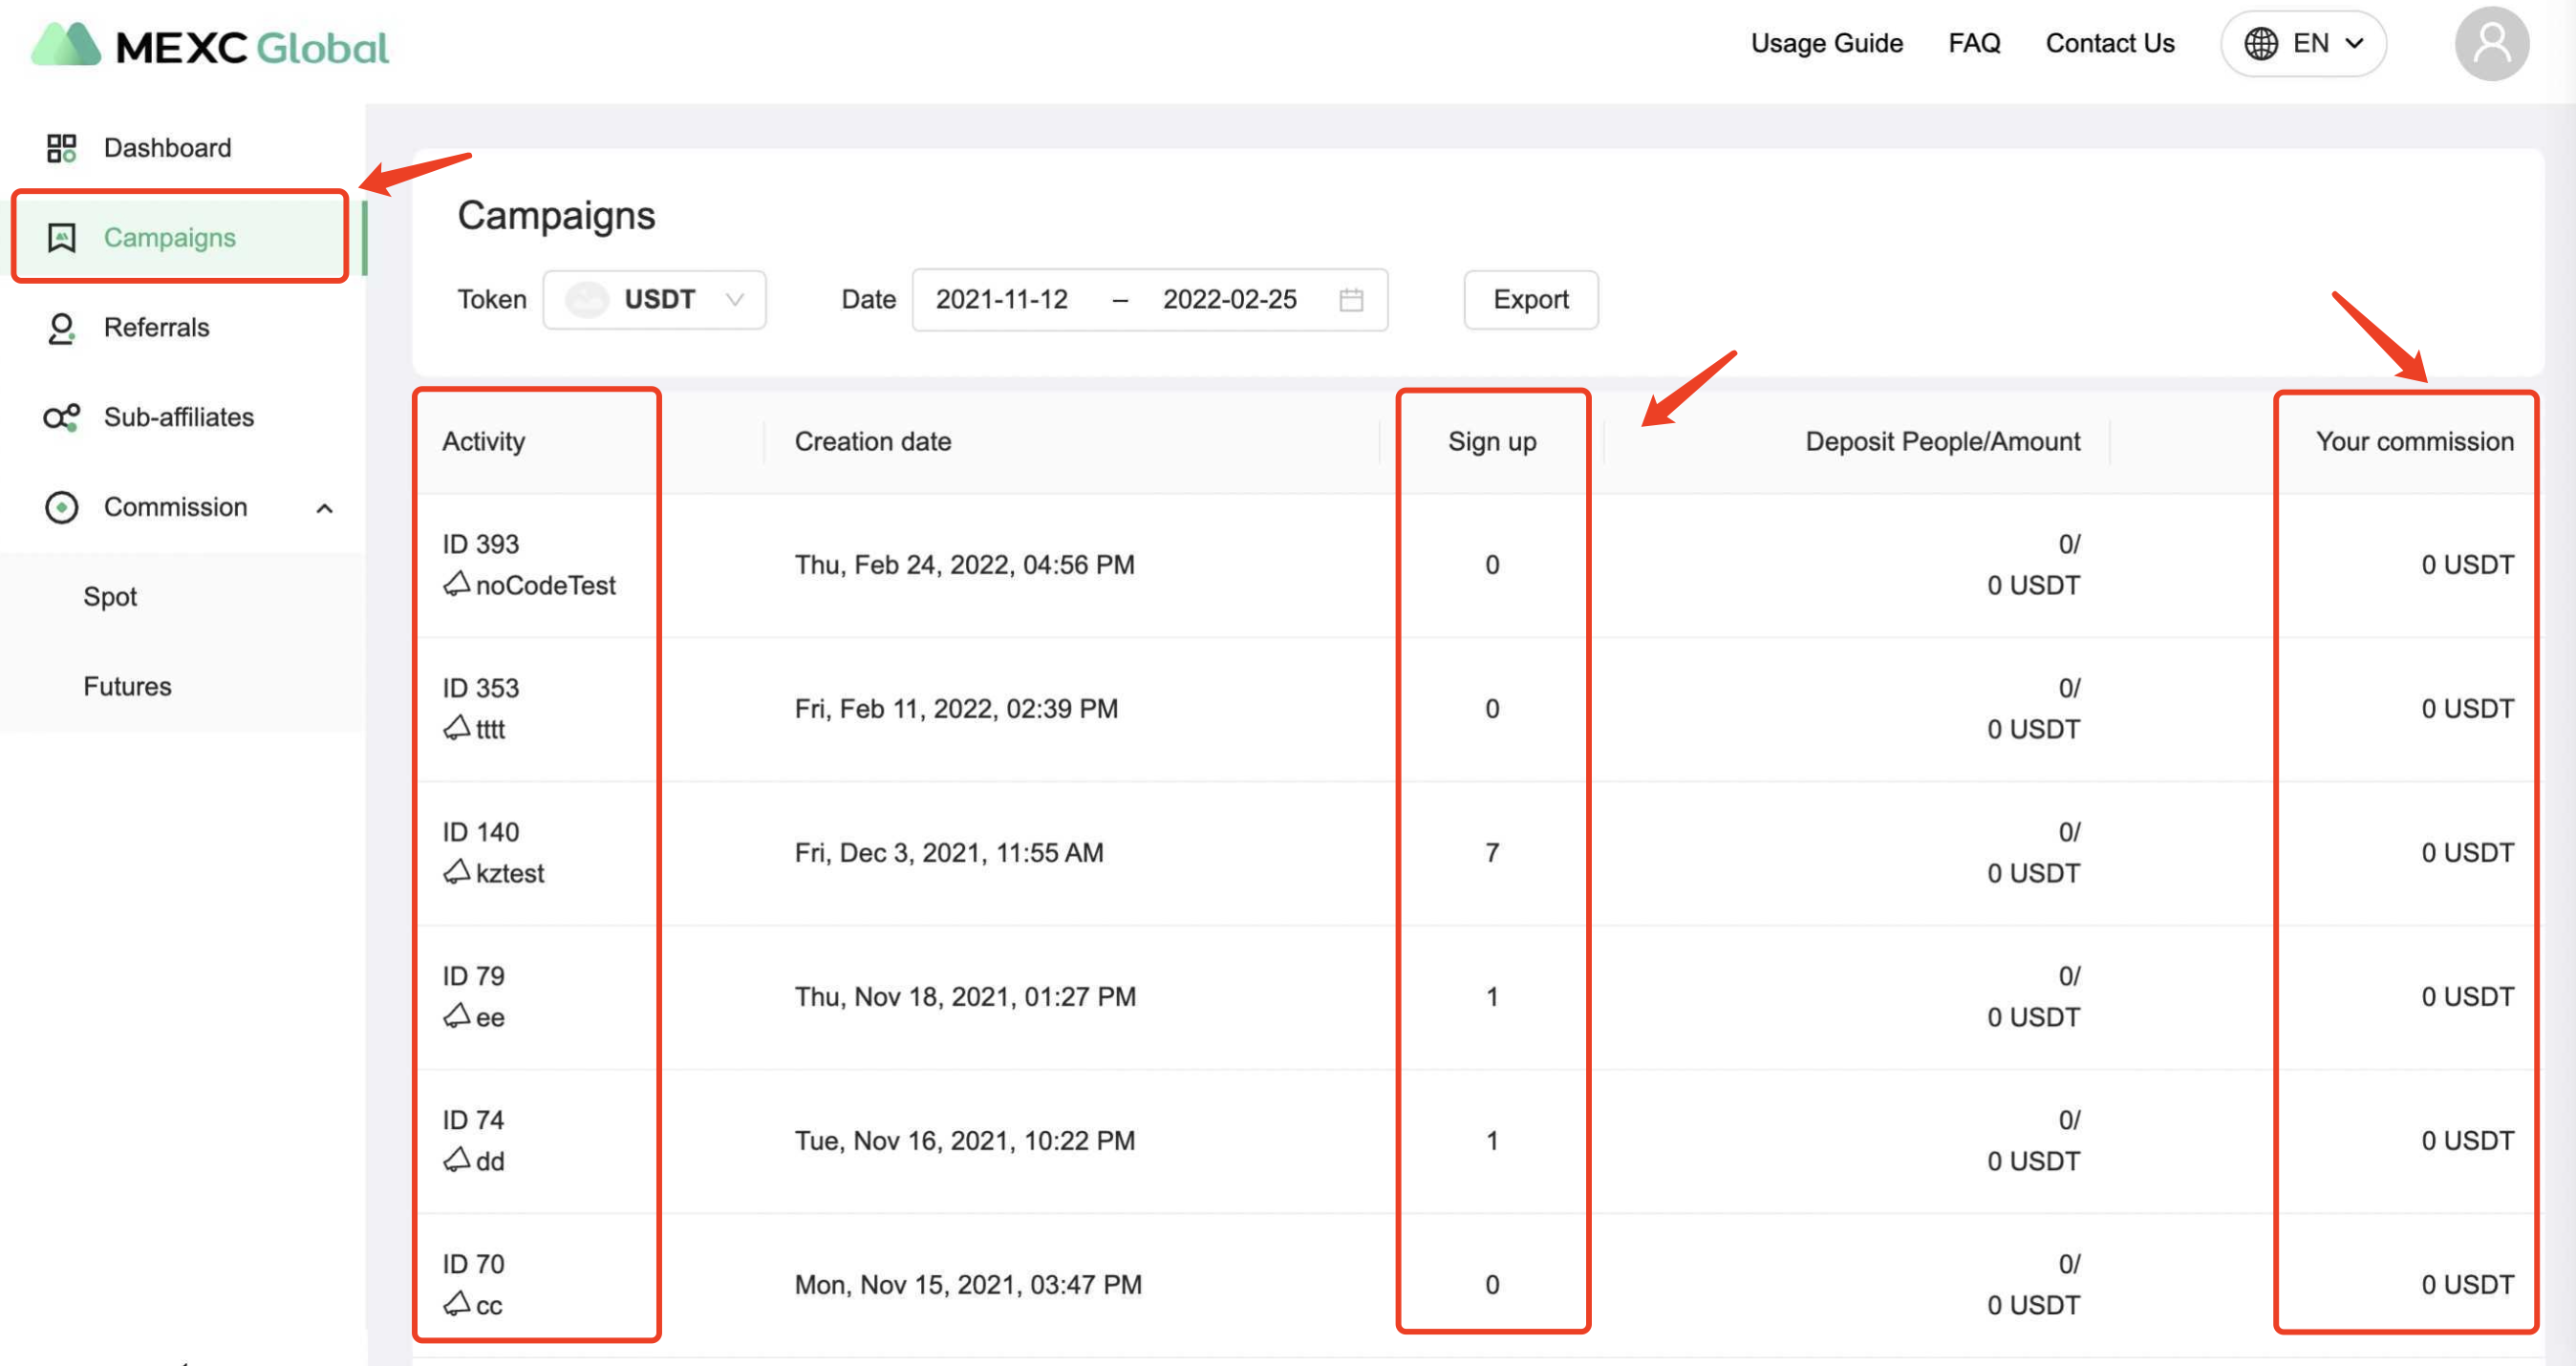Click the Commission circle icon
Image resolution: width=2576 pixels, height=1366 pixels.
coord(61,507)
